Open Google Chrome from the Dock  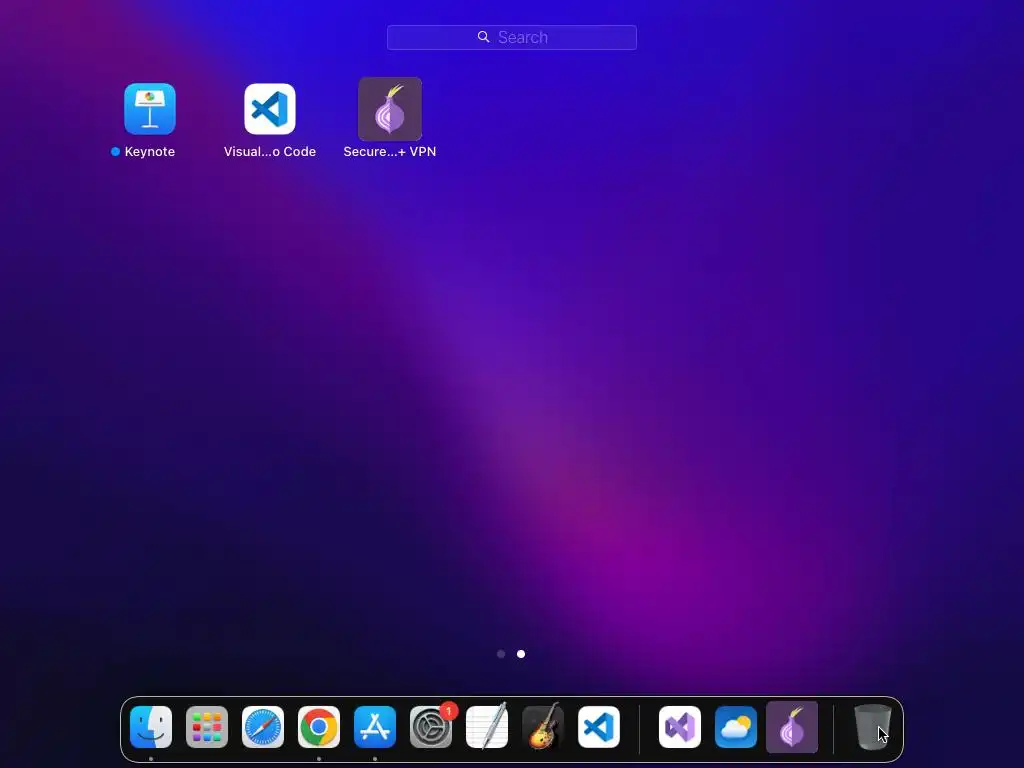click(x=319, y=727)
